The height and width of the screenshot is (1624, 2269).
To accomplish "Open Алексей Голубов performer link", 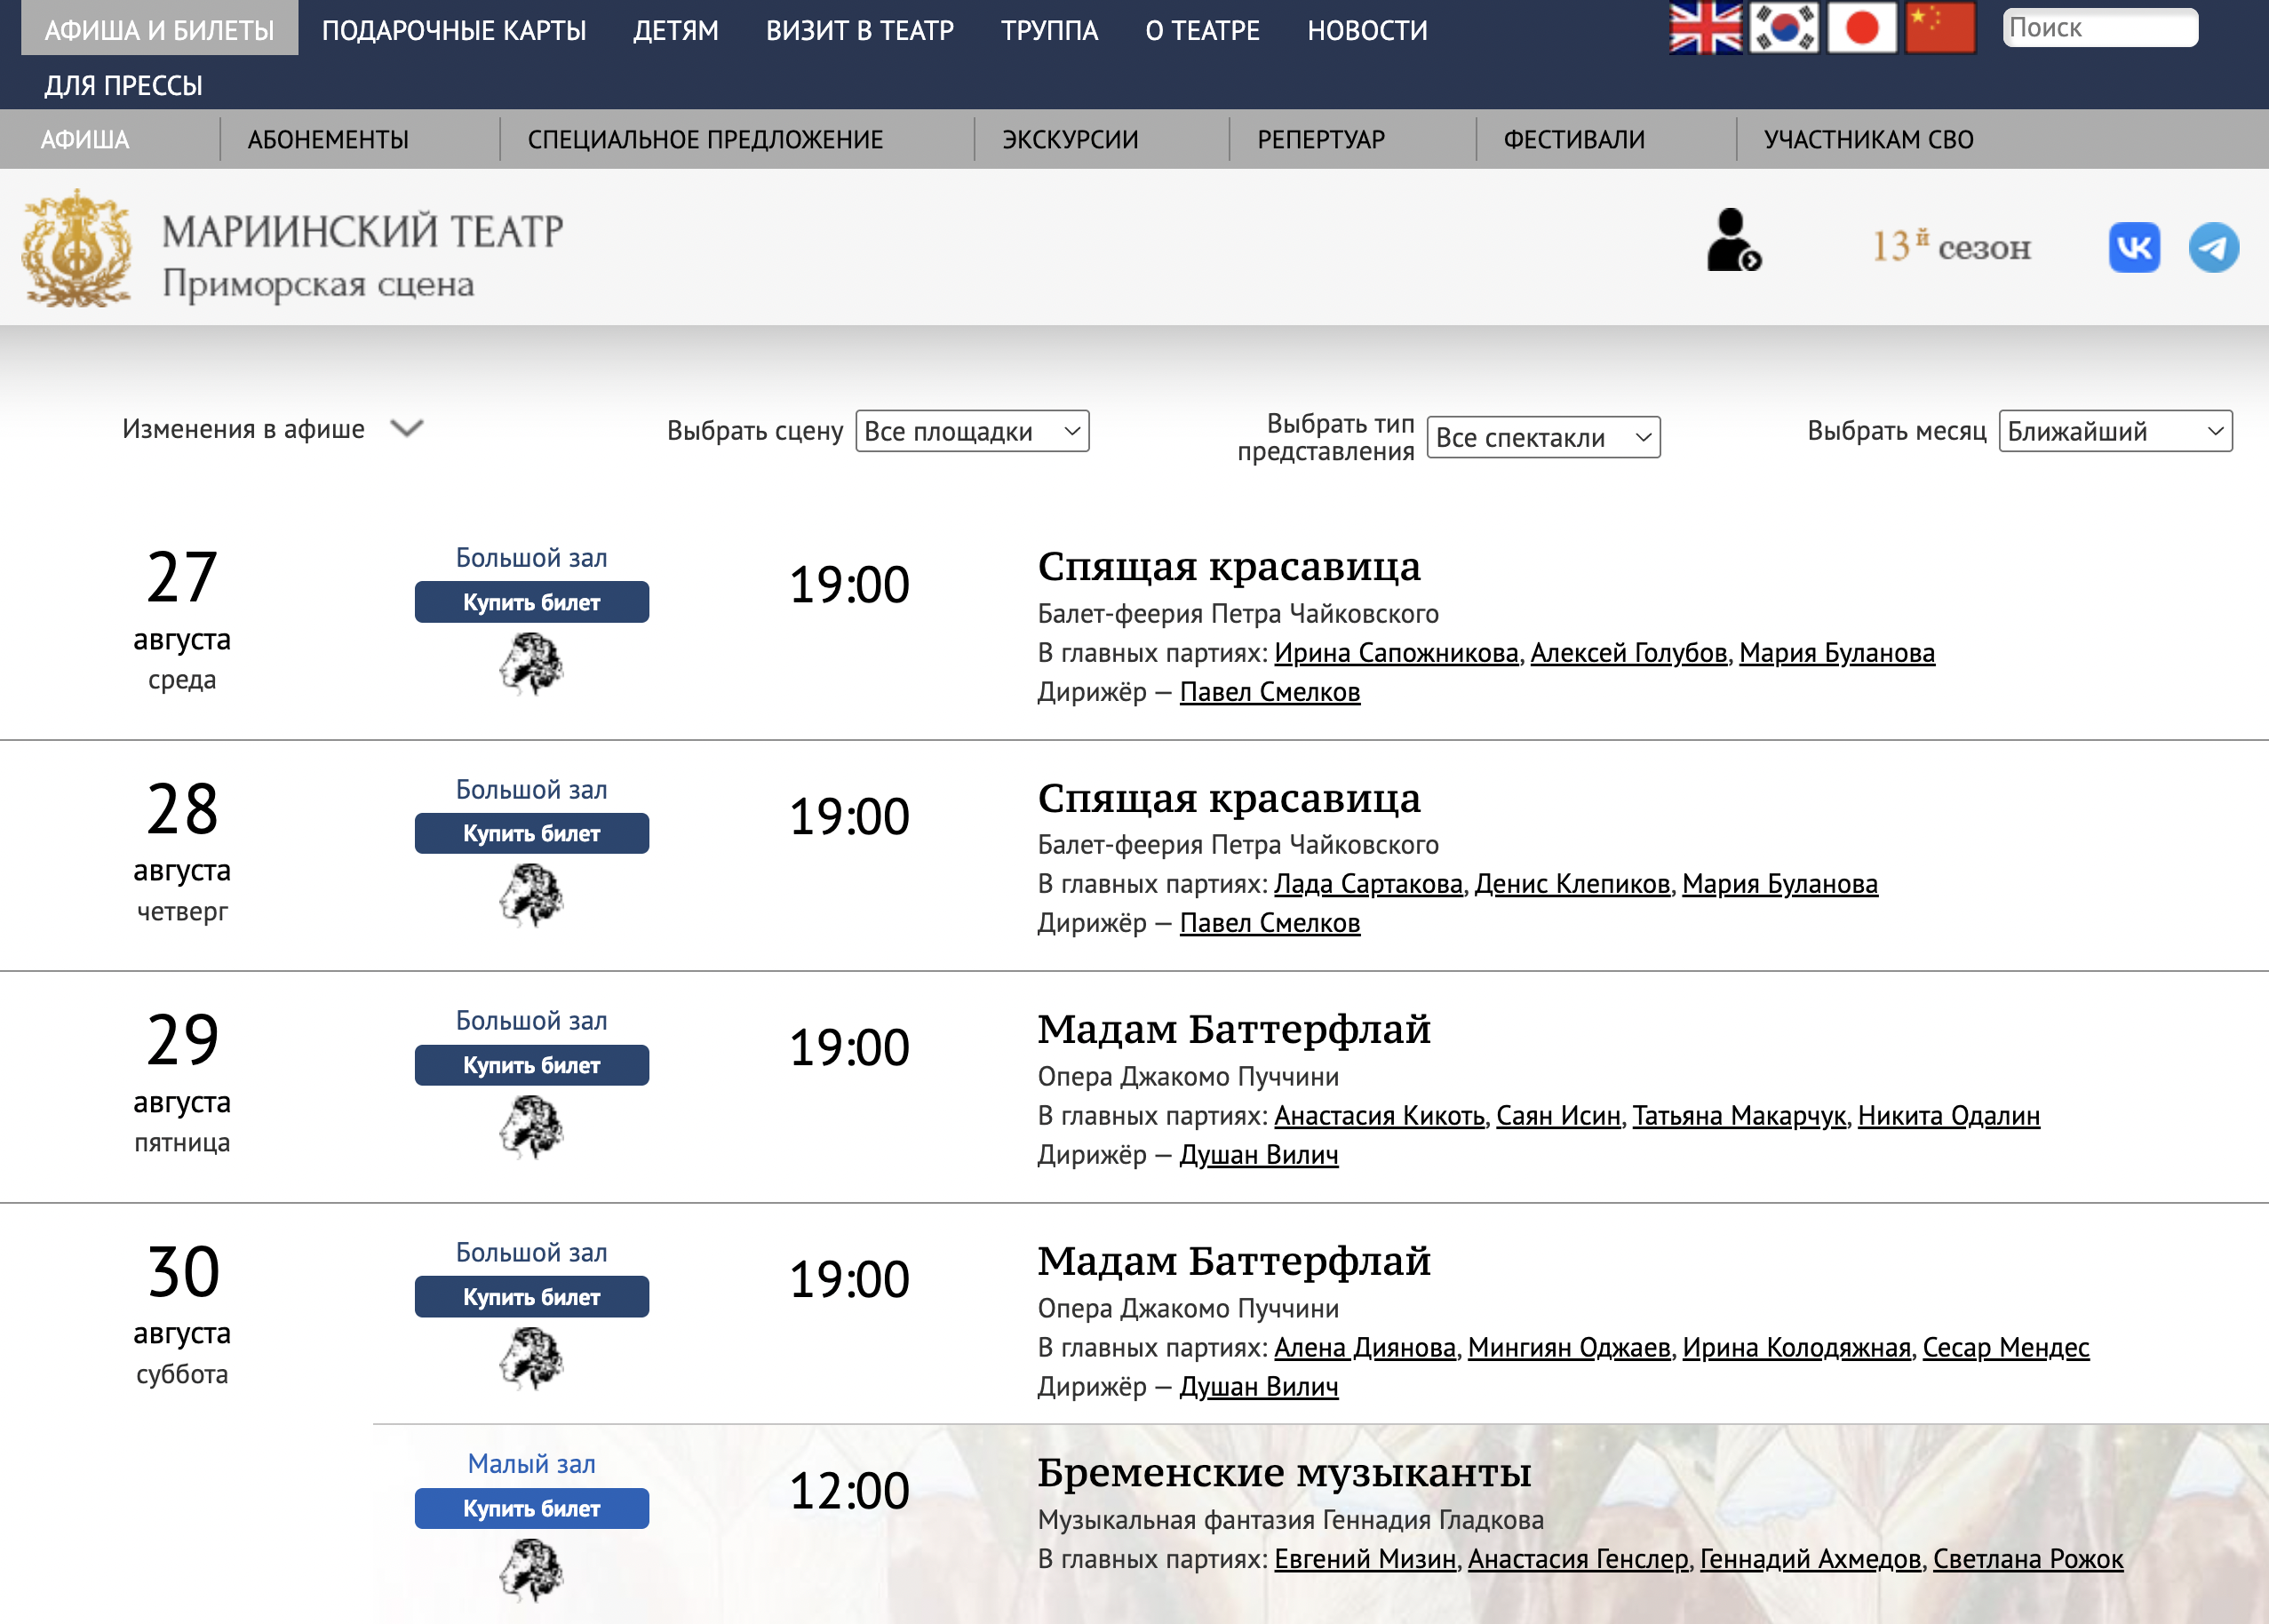I will [1629, 653].
